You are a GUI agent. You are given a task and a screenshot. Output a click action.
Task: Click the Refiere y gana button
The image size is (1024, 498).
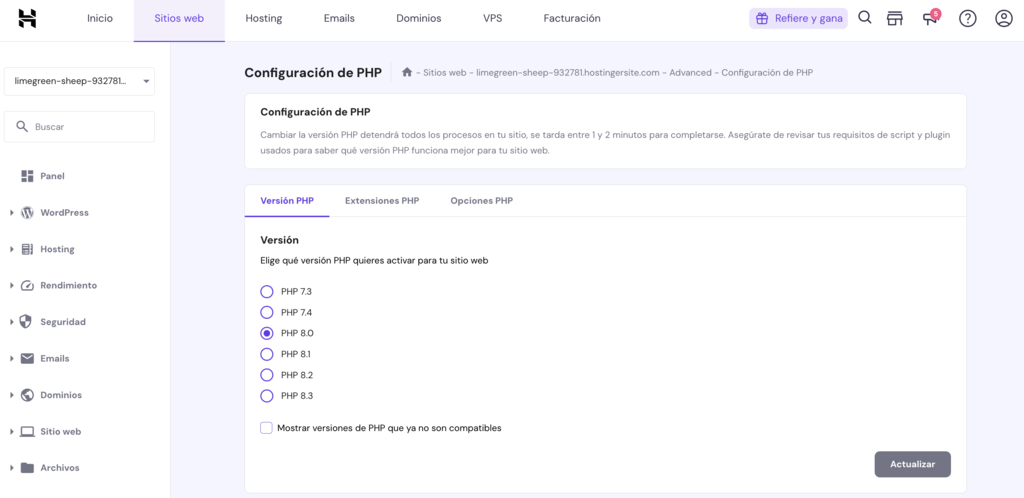coord(798,18)
